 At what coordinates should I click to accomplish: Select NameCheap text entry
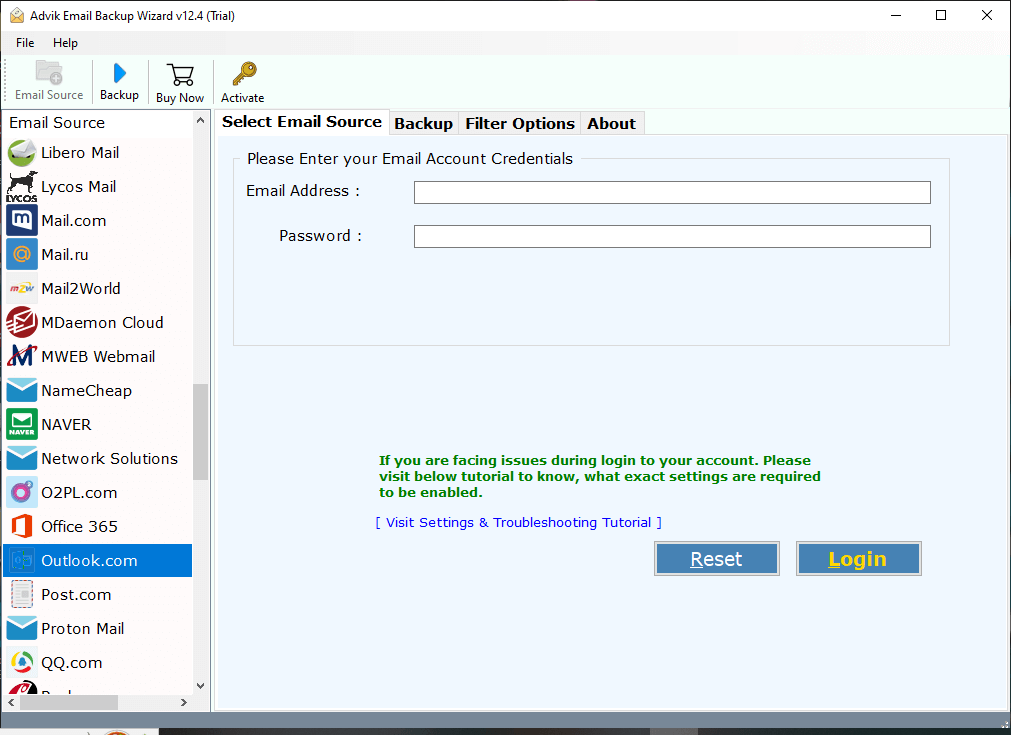point(86,391)
